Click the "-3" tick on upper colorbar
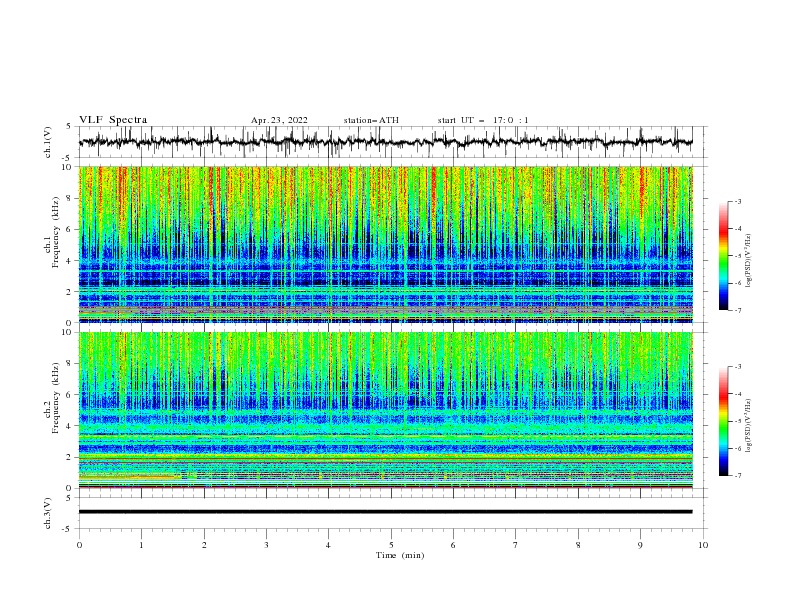 pos(738,201)
